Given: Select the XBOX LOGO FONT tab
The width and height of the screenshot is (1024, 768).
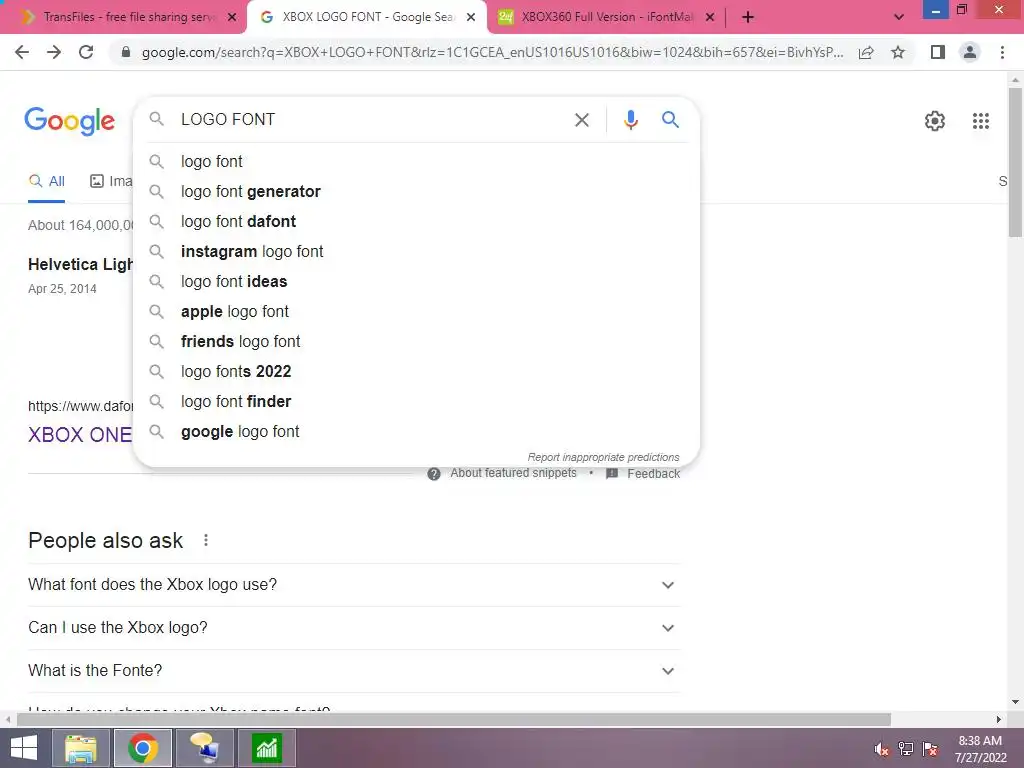Looking at the screenshot, I should [x=367, y=17].
